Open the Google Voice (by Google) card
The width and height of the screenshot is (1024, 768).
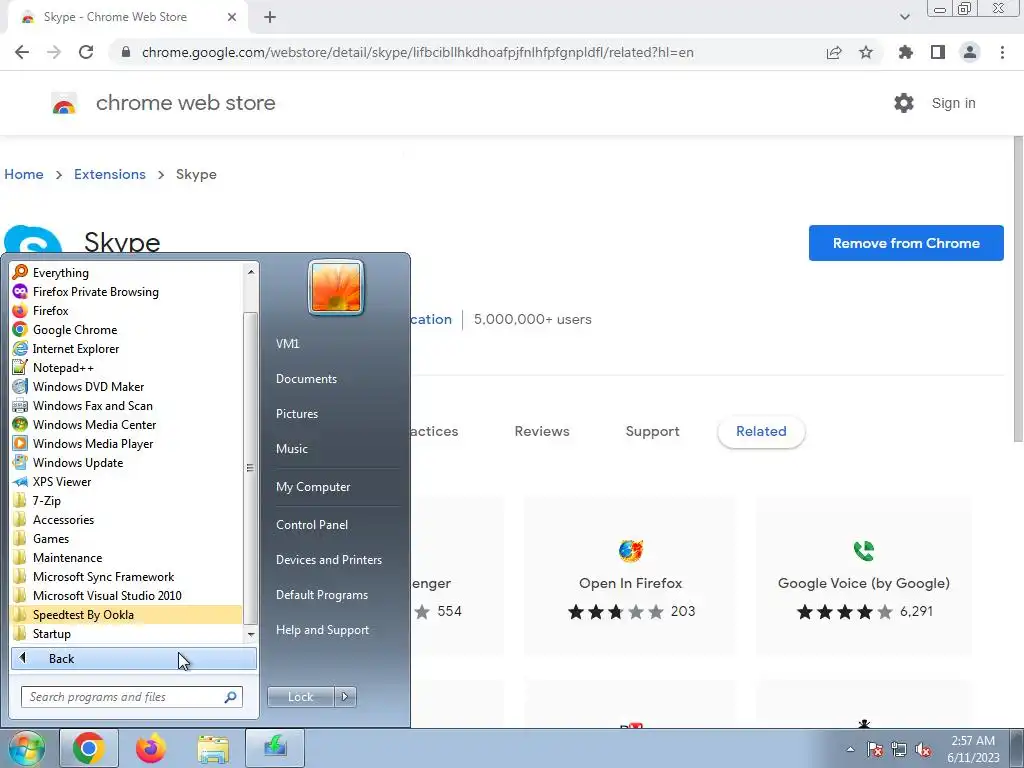[x=863, y=576]
